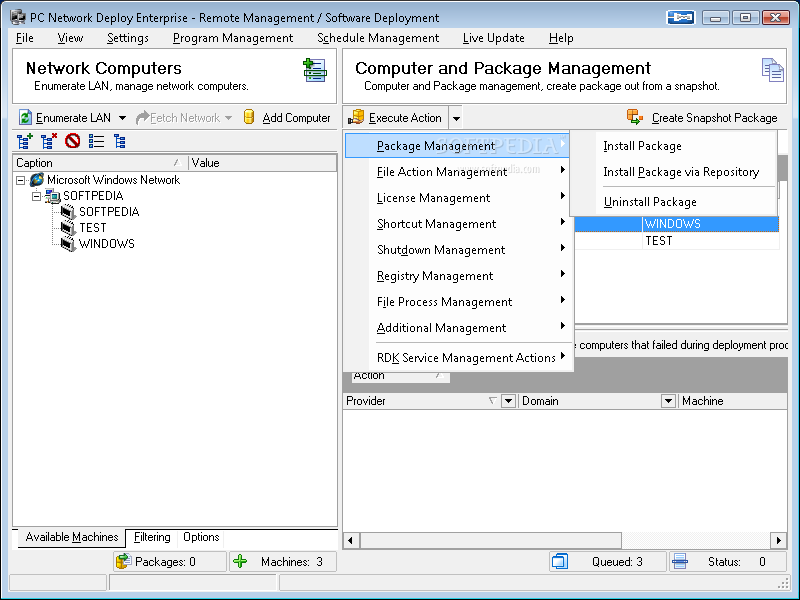Click the application icon in title bar
The height and width of the screenshot is (600, 800).
18,17
